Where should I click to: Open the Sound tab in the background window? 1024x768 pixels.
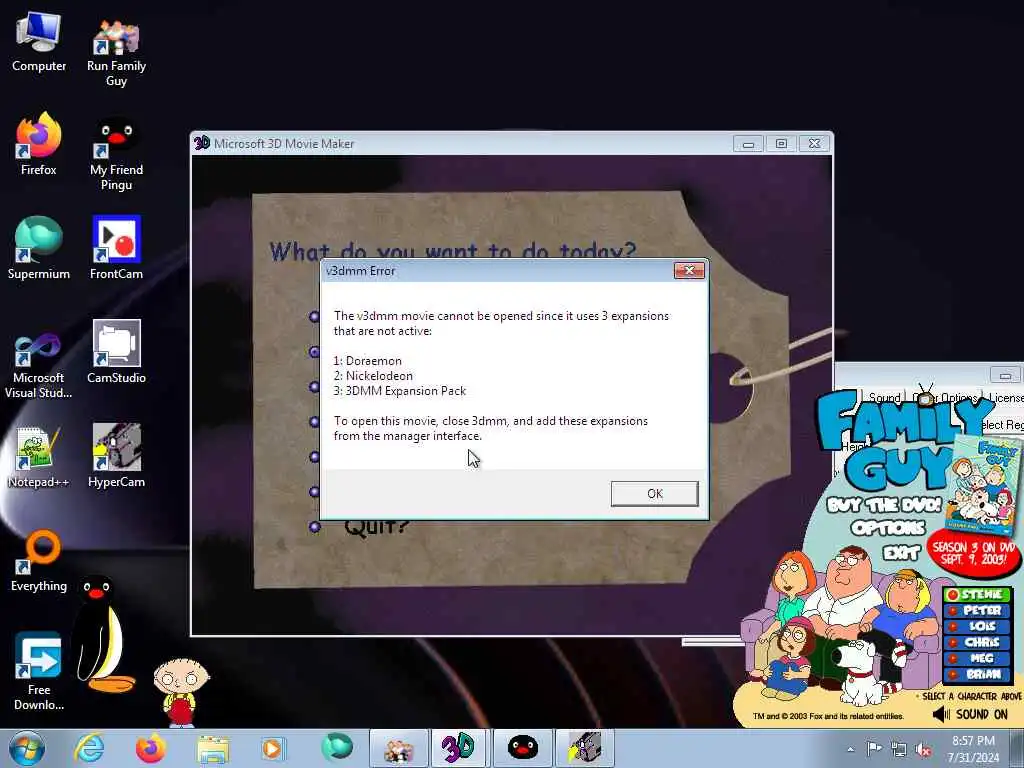[x=884, y=398]
